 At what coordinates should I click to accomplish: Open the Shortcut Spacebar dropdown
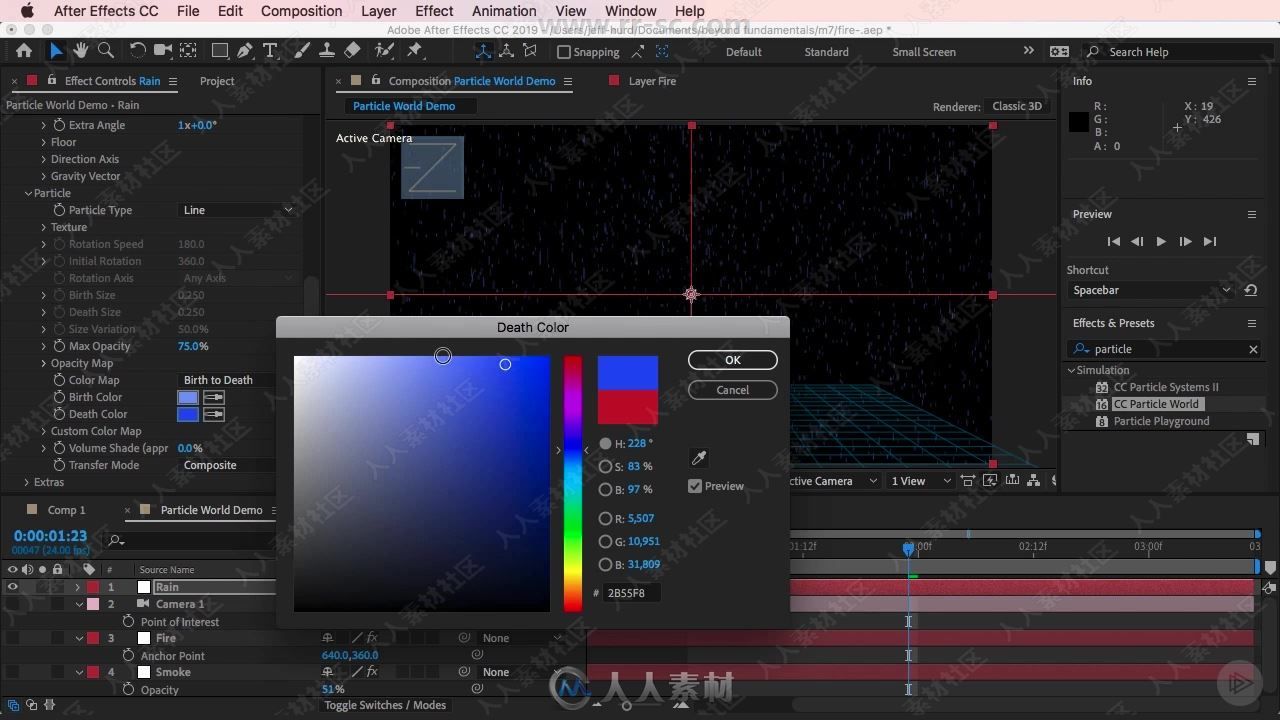pos(1152,290)
